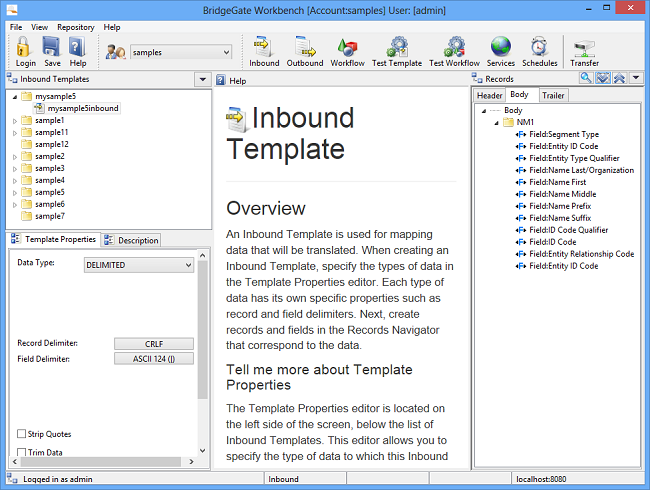Screen dimensions: 650x490
Task: Click the properties vertical scrollbar down arrow
Action: pos(203,450)
